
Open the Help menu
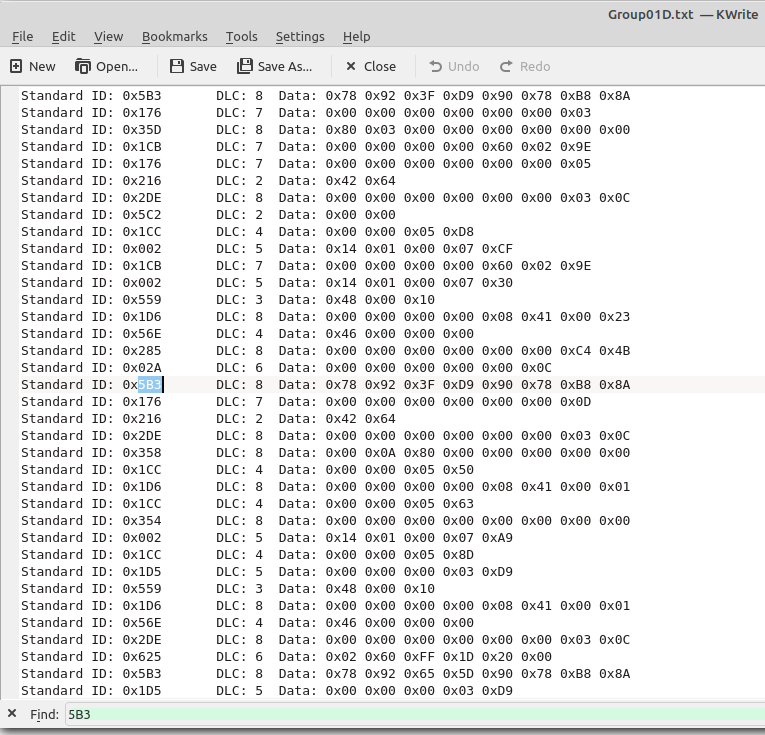point(356,37)
